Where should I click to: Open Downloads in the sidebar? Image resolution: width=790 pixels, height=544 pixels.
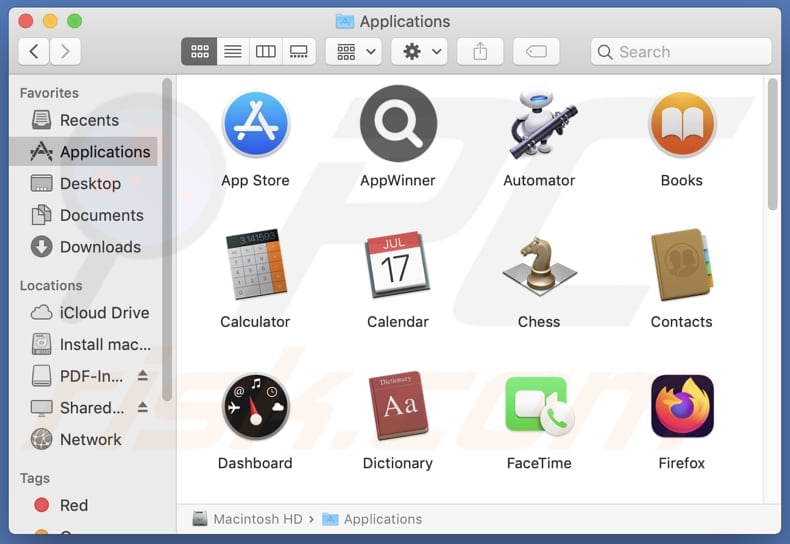(84, 247)
